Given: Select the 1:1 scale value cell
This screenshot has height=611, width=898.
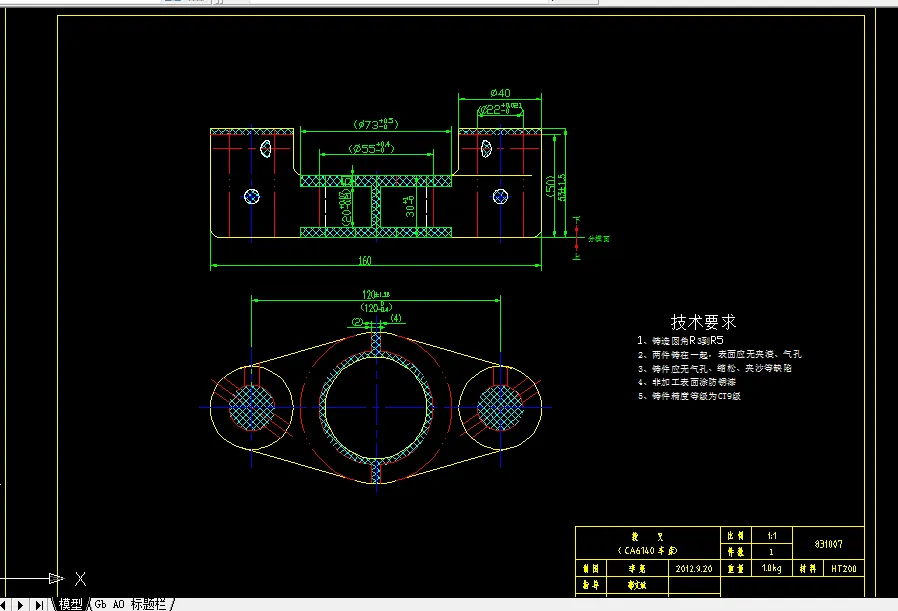Looking at the screenshot, I should pos(772,536).
